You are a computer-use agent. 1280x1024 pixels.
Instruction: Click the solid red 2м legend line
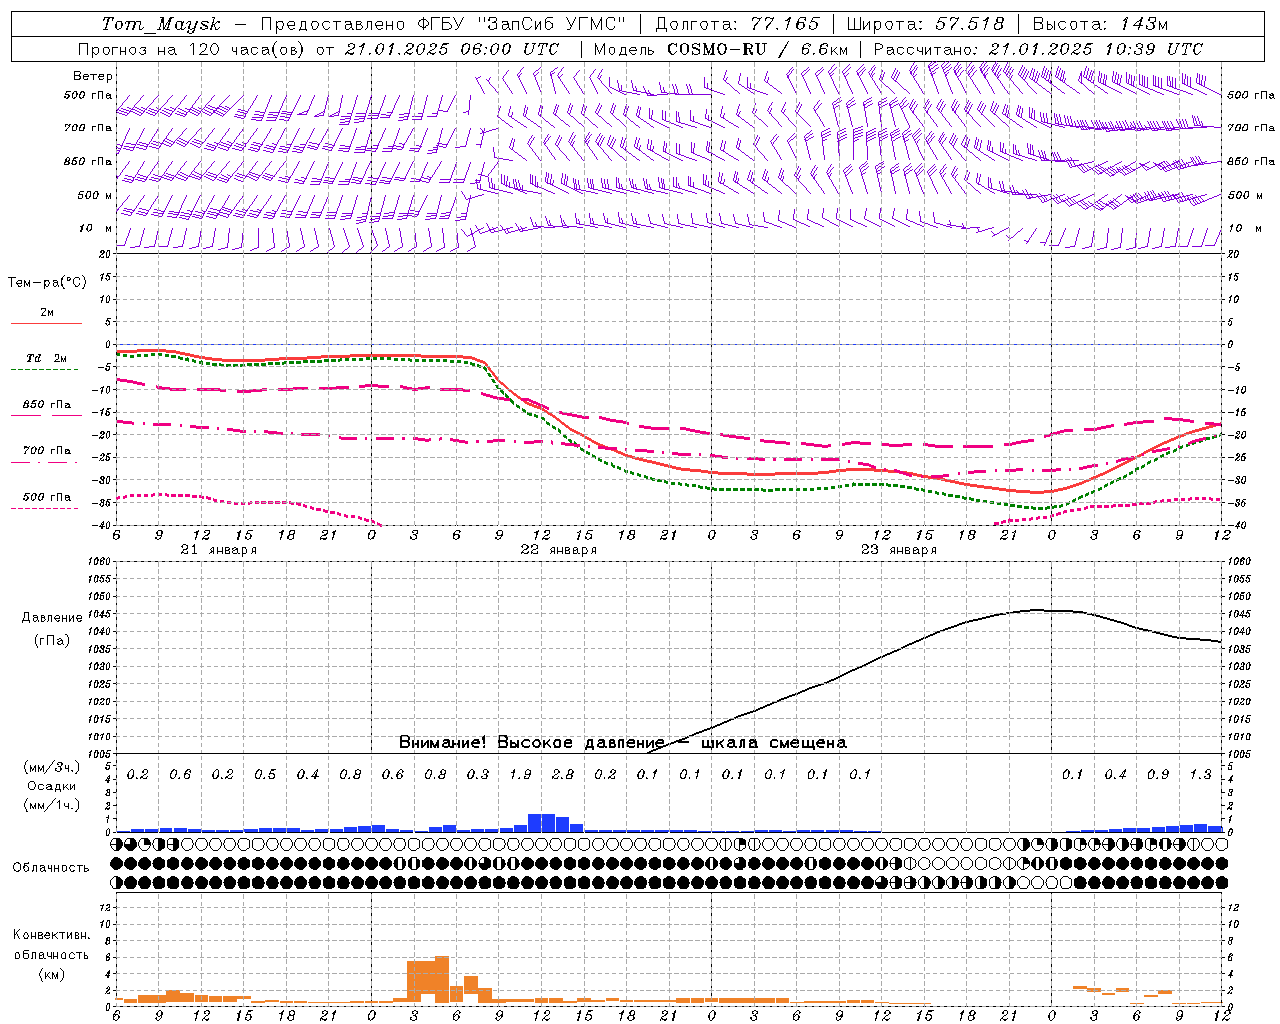point(46,323)
